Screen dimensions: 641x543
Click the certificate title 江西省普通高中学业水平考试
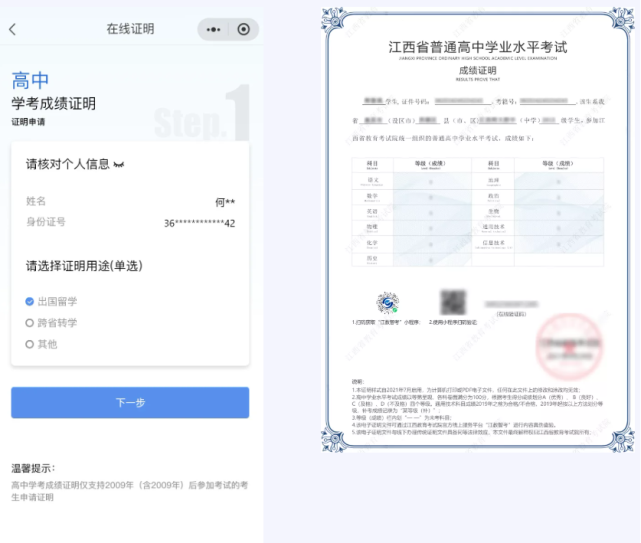point(478,47)
